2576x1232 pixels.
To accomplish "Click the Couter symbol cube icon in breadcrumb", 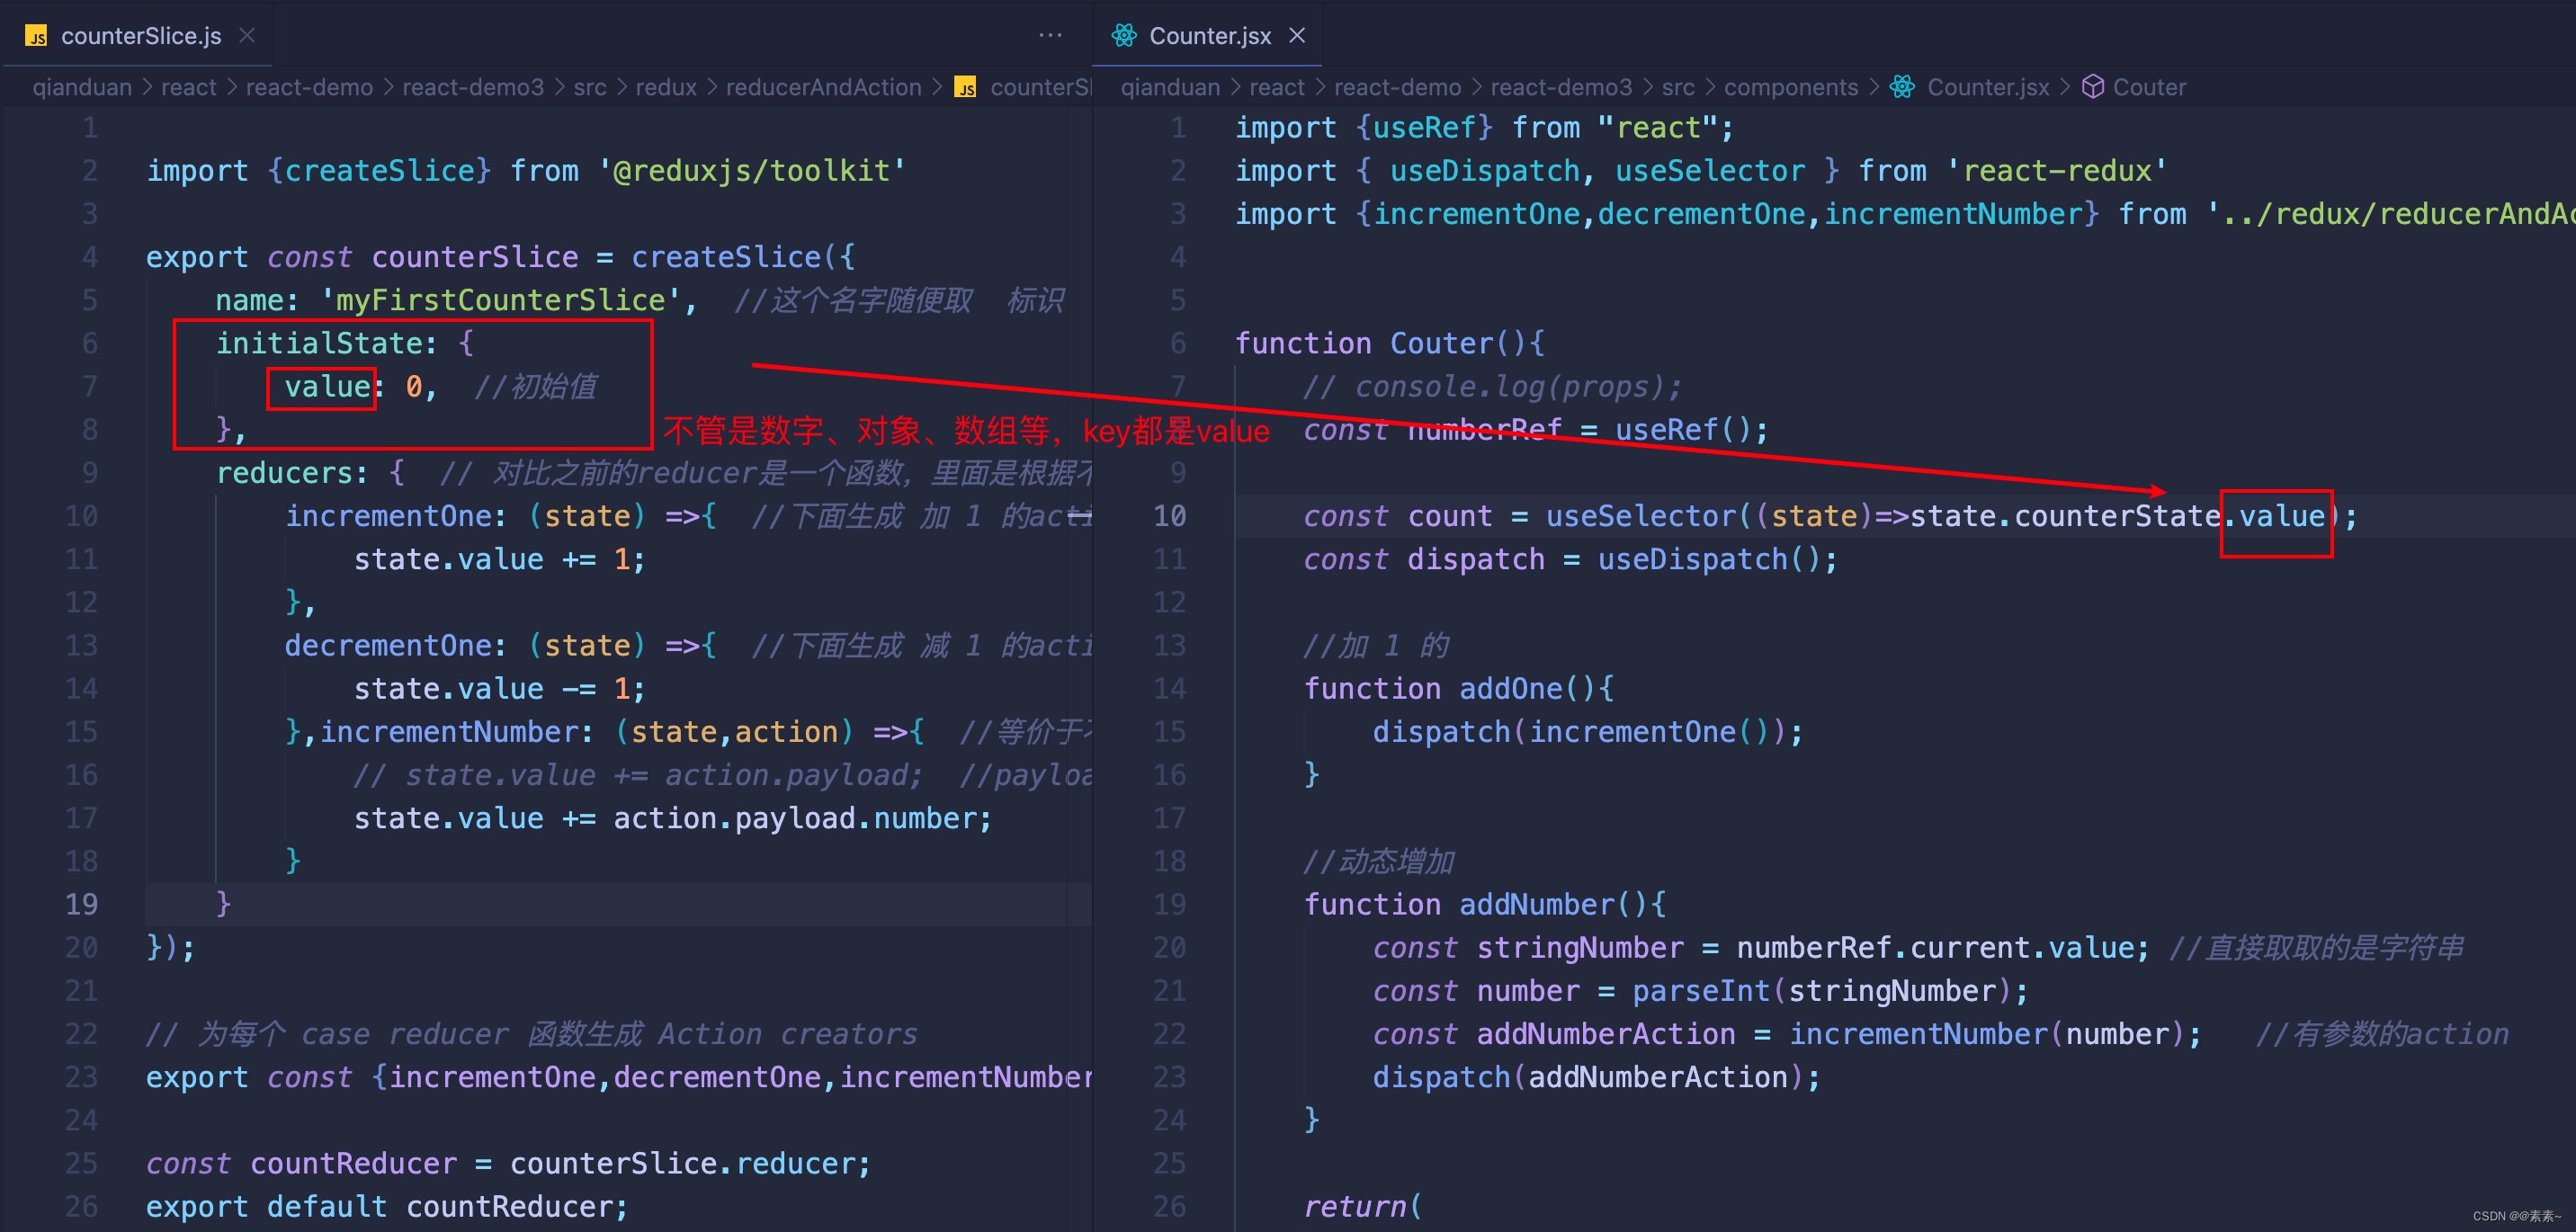I will point(2092,87).
